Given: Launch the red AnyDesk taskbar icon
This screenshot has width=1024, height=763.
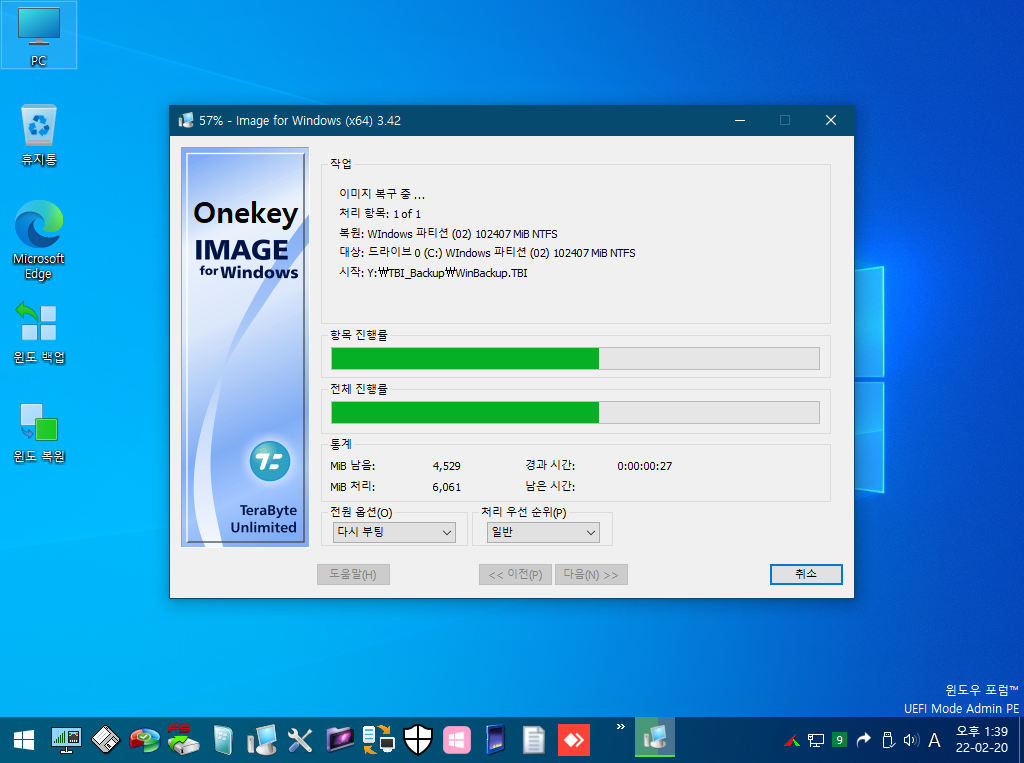Looking at the screenshot, I should click(x=574, y=740).
